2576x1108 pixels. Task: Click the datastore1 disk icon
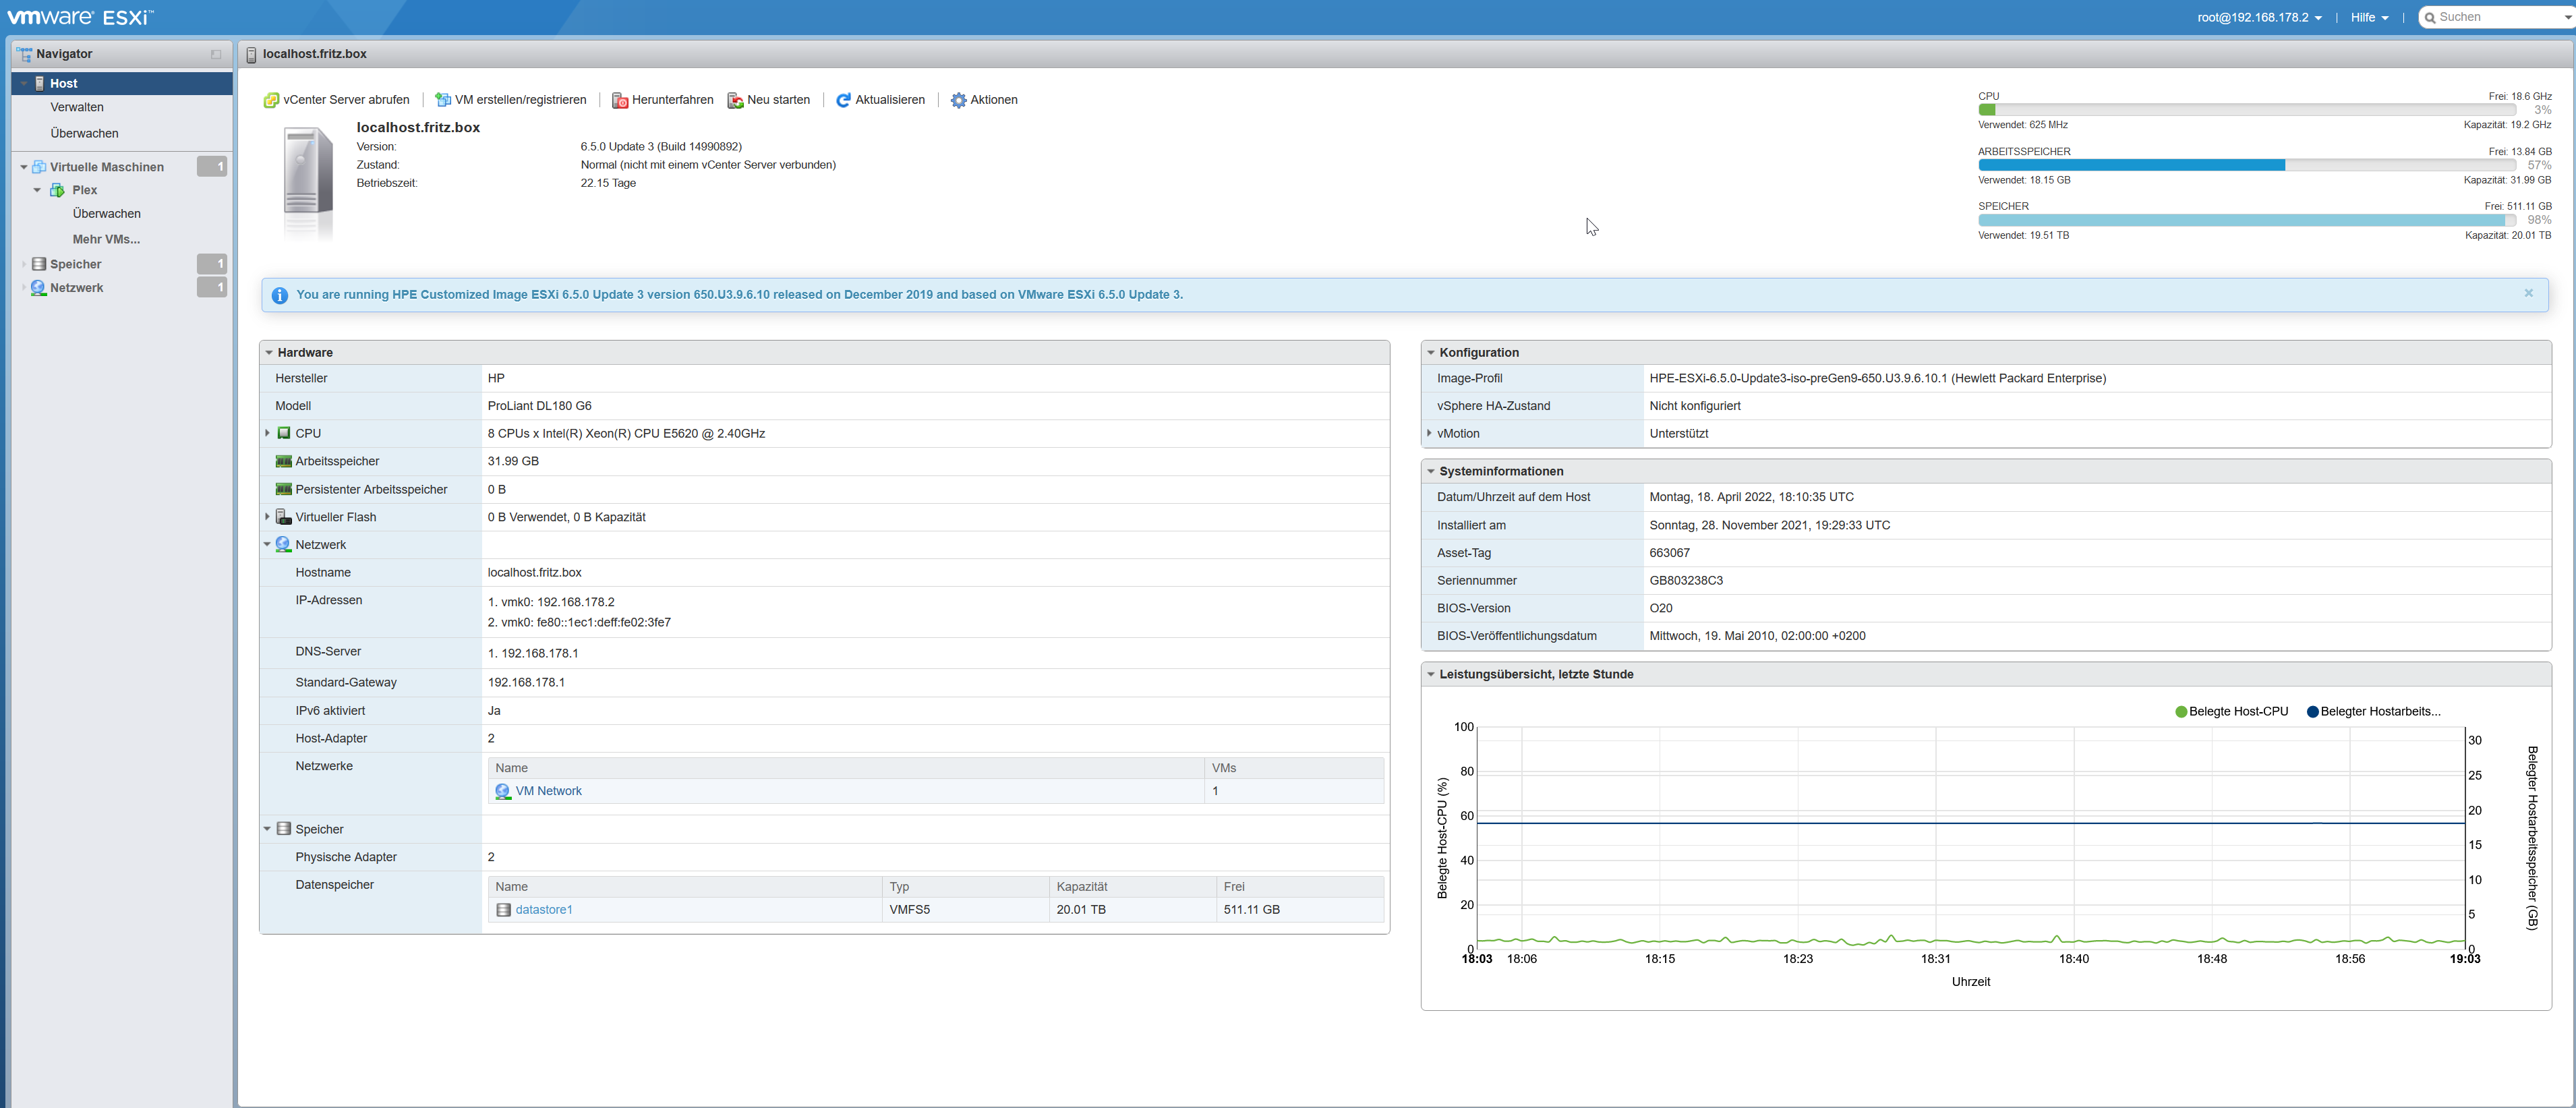click(x=503, y=910)
